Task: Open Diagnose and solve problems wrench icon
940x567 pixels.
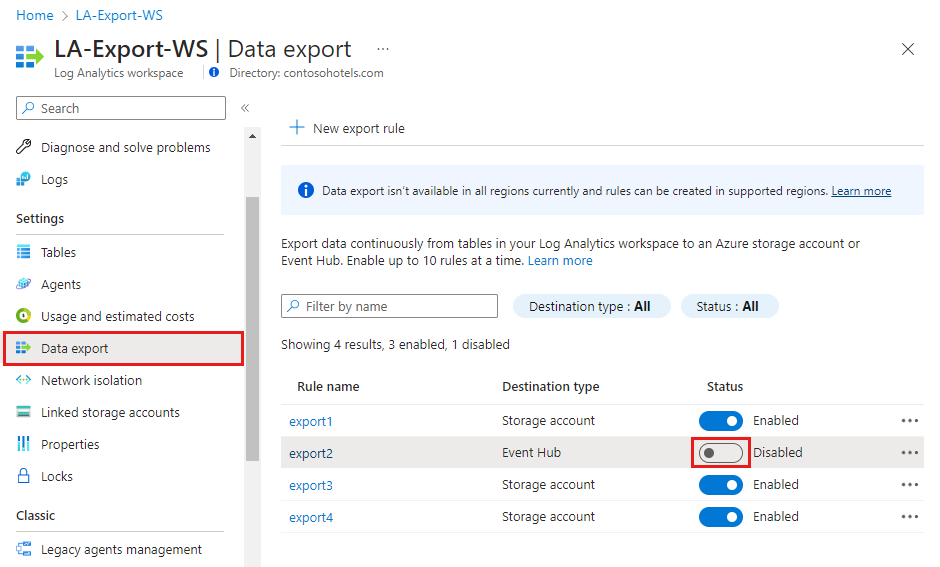Action: (x=24, y=148)
